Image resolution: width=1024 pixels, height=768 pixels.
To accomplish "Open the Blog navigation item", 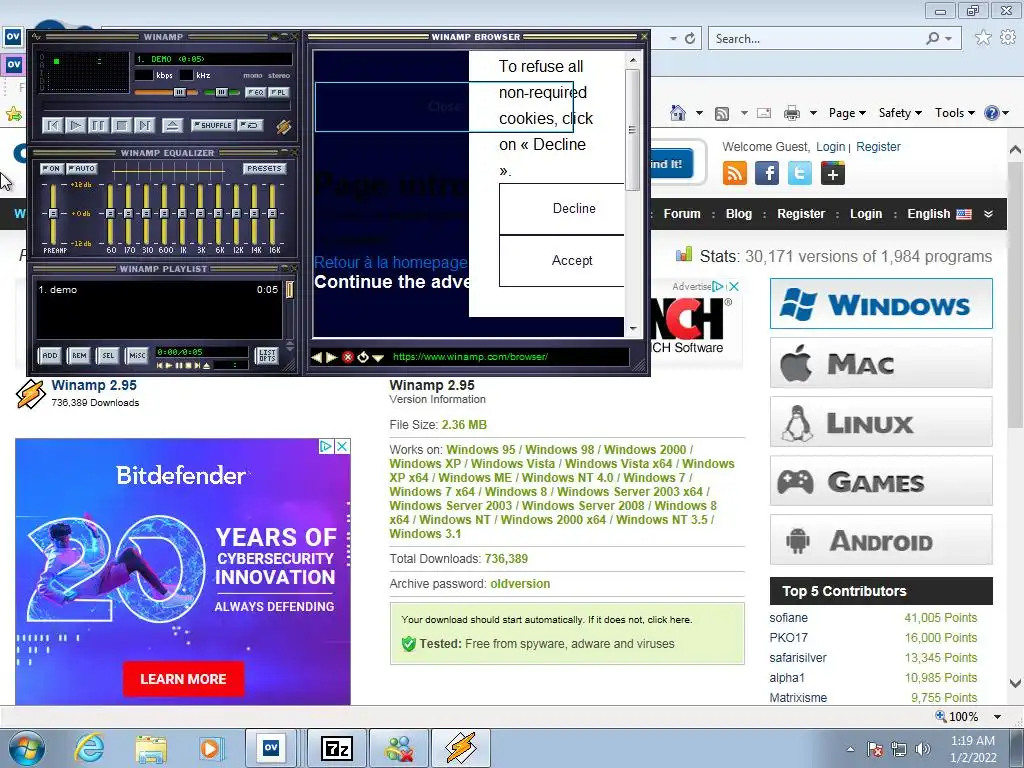I will click(x=739, y=214).
